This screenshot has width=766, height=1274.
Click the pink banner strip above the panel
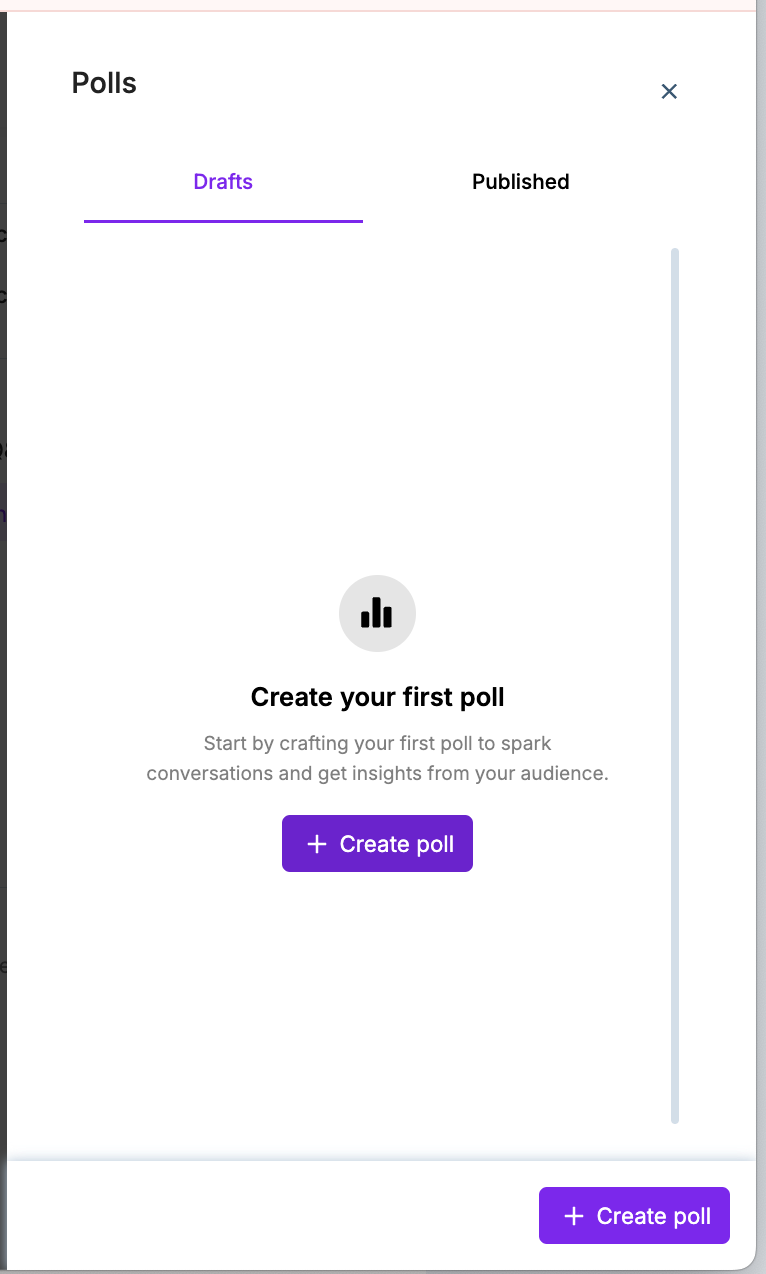[x=380, y=5]
